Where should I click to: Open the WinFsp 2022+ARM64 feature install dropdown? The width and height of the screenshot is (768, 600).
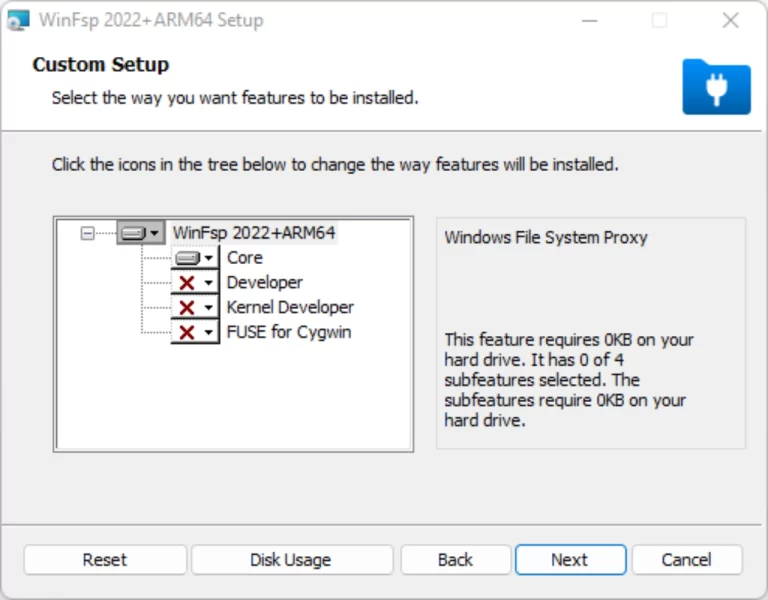(x=141, y=233)
